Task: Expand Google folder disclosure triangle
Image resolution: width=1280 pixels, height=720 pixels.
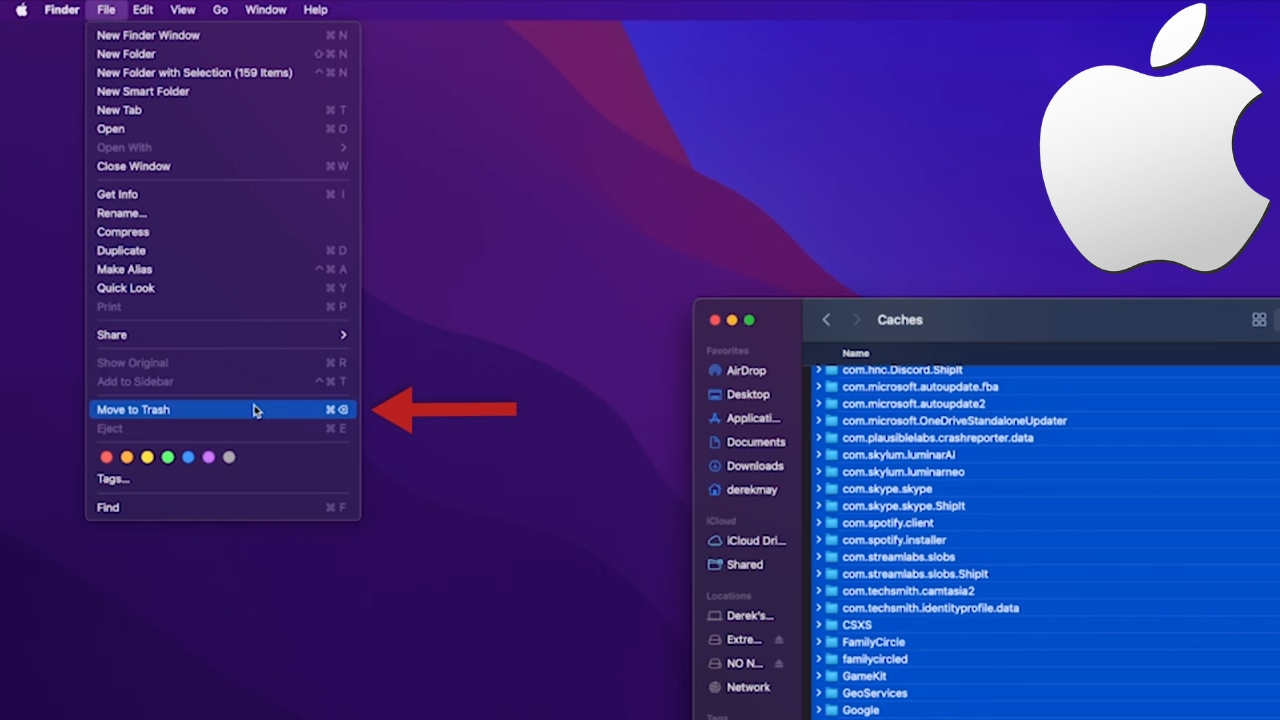Action: click(x=818, y=710)
